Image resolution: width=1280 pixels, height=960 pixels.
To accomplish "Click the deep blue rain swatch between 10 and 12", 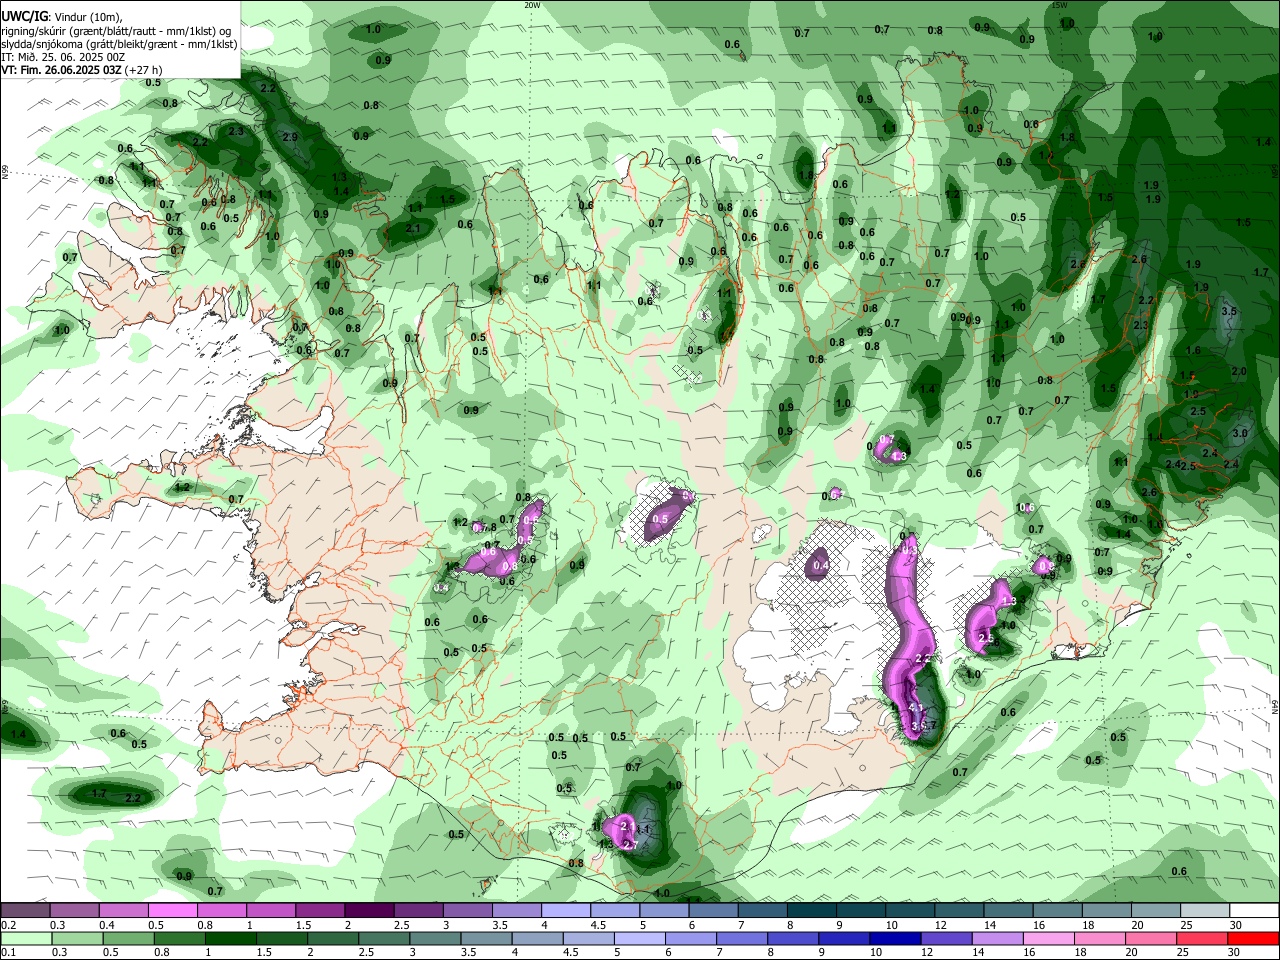I will [x=895, y=939].
